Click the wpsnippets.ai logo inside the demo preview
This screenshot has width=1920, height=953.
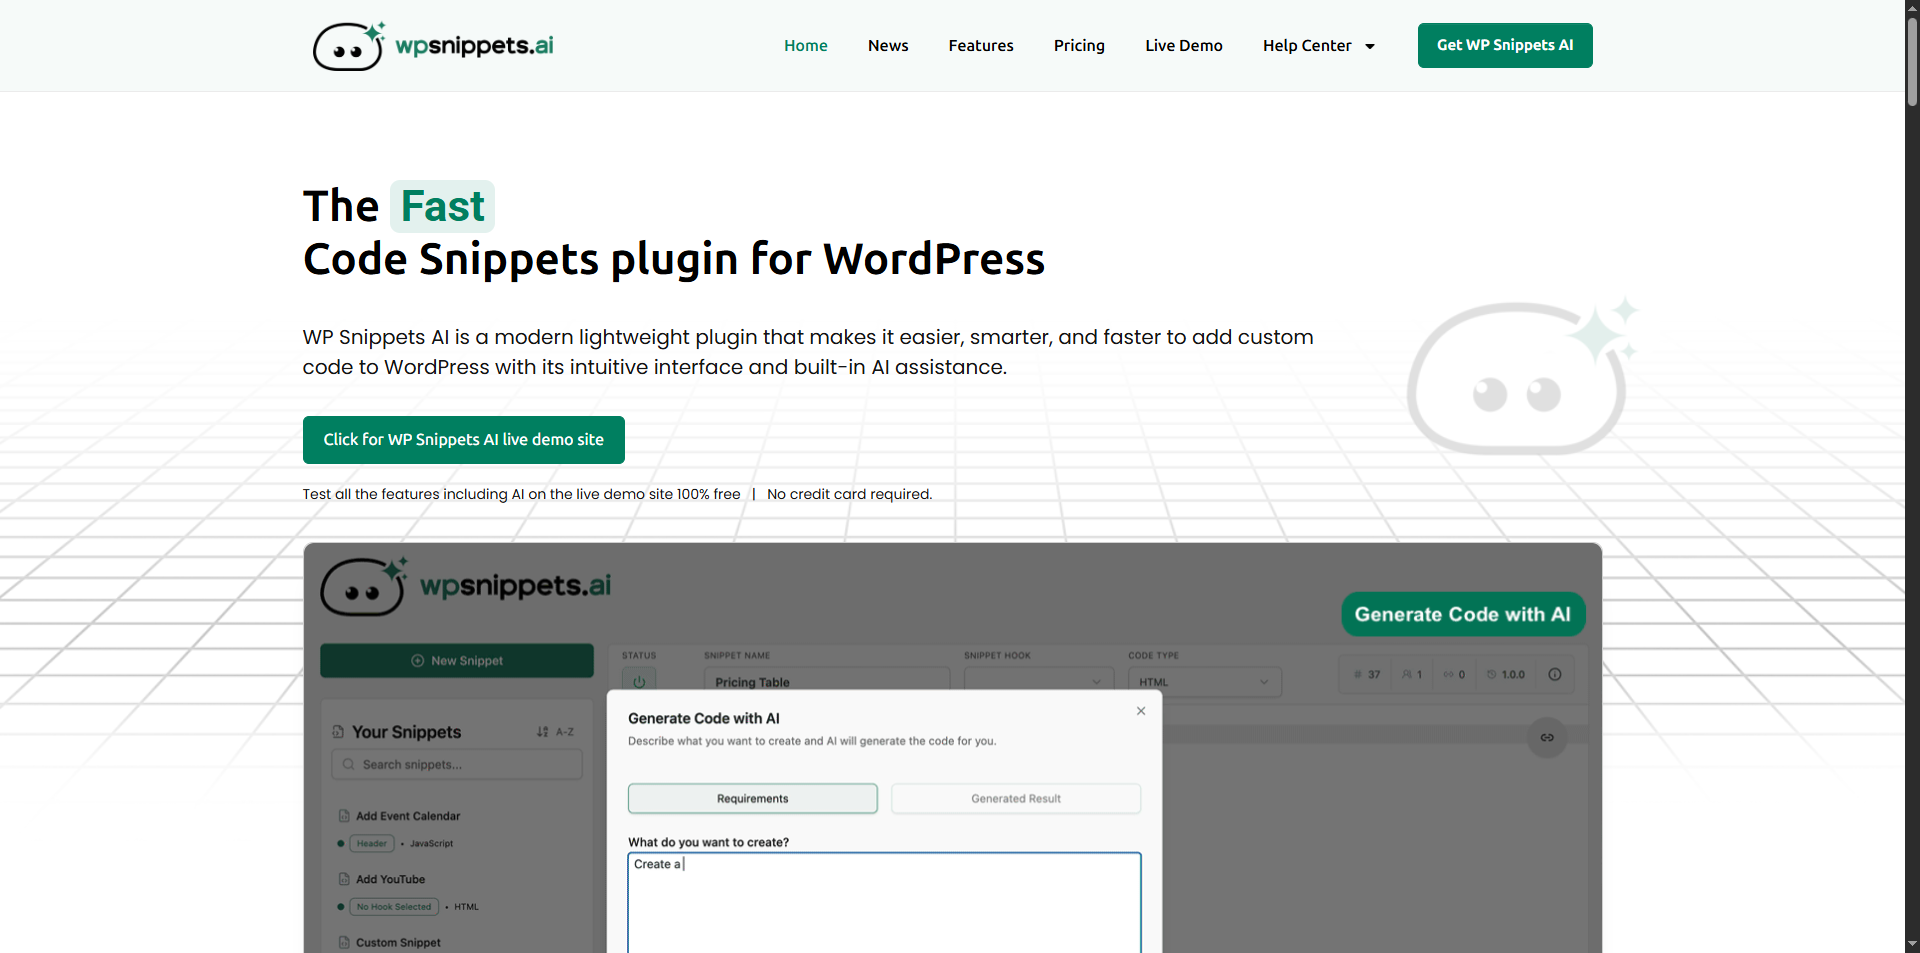coord(466,586)
